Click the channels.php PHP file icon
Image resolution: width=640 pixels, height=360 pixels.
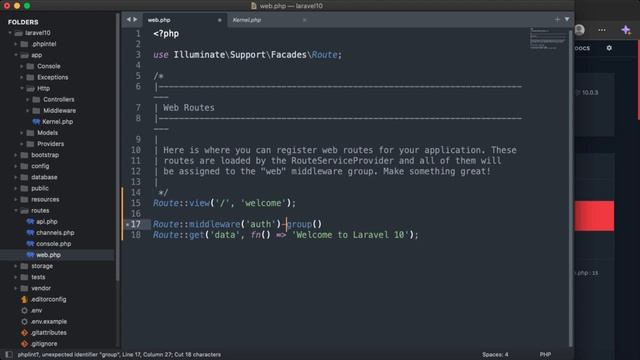coord(30,233)
